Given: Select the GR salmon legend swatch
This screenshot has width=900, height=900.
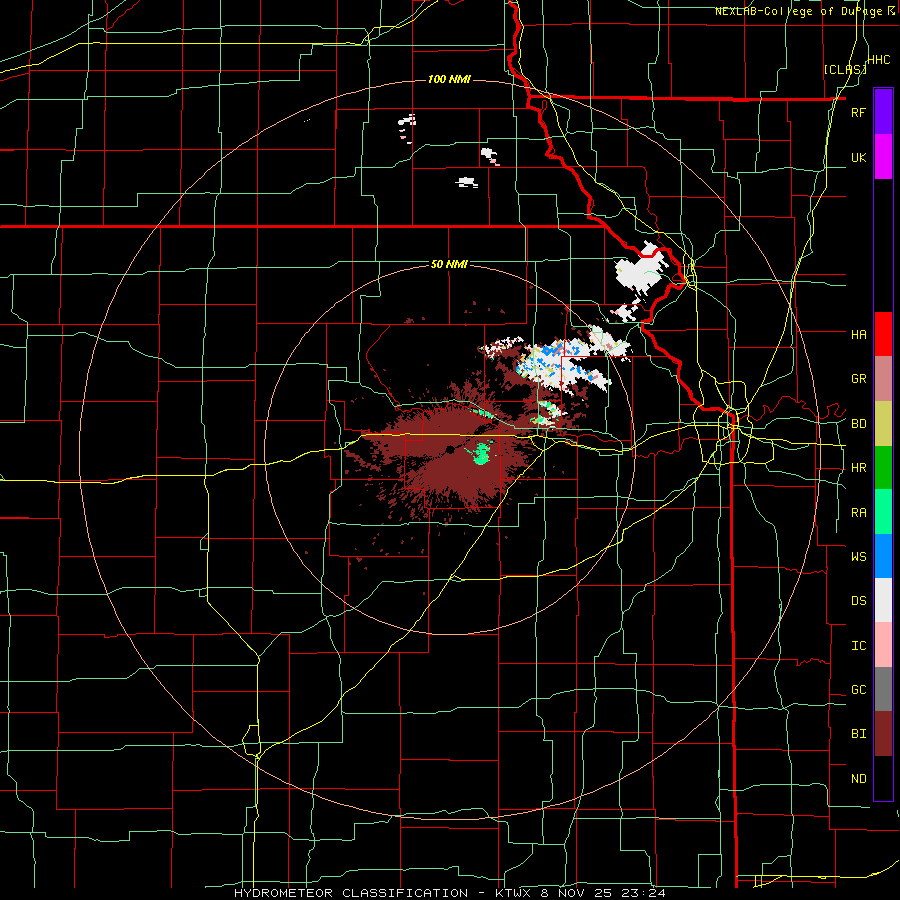Looking at the screenshot, I should 883,379.
